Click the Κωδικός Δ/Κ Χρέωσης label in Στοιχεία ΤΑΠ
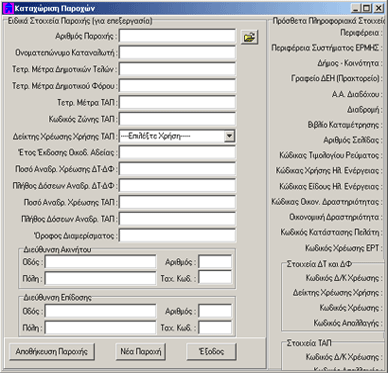 tap(344, 357)
